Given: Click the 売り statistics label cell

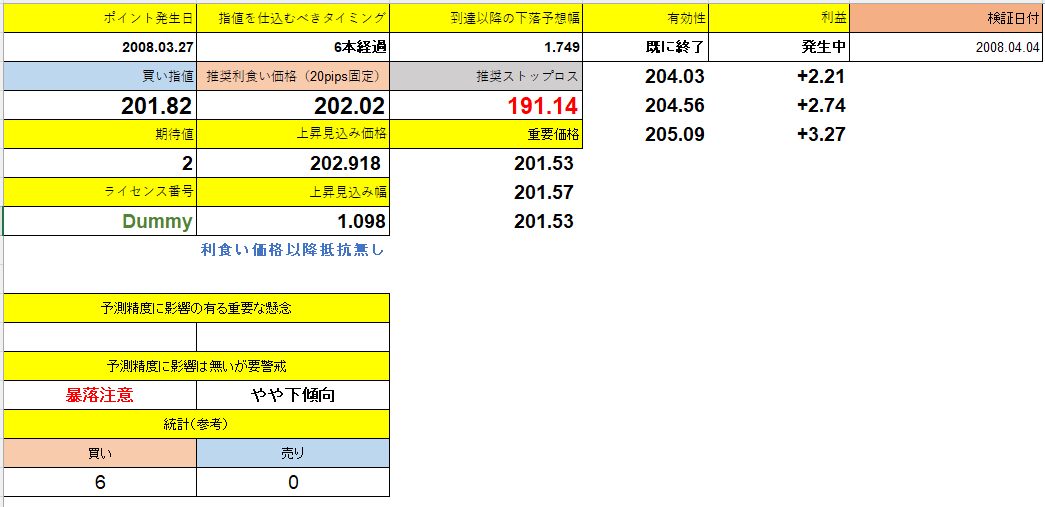Looking at the screenshot, I should pyautogui.click(x=293, y=453).
